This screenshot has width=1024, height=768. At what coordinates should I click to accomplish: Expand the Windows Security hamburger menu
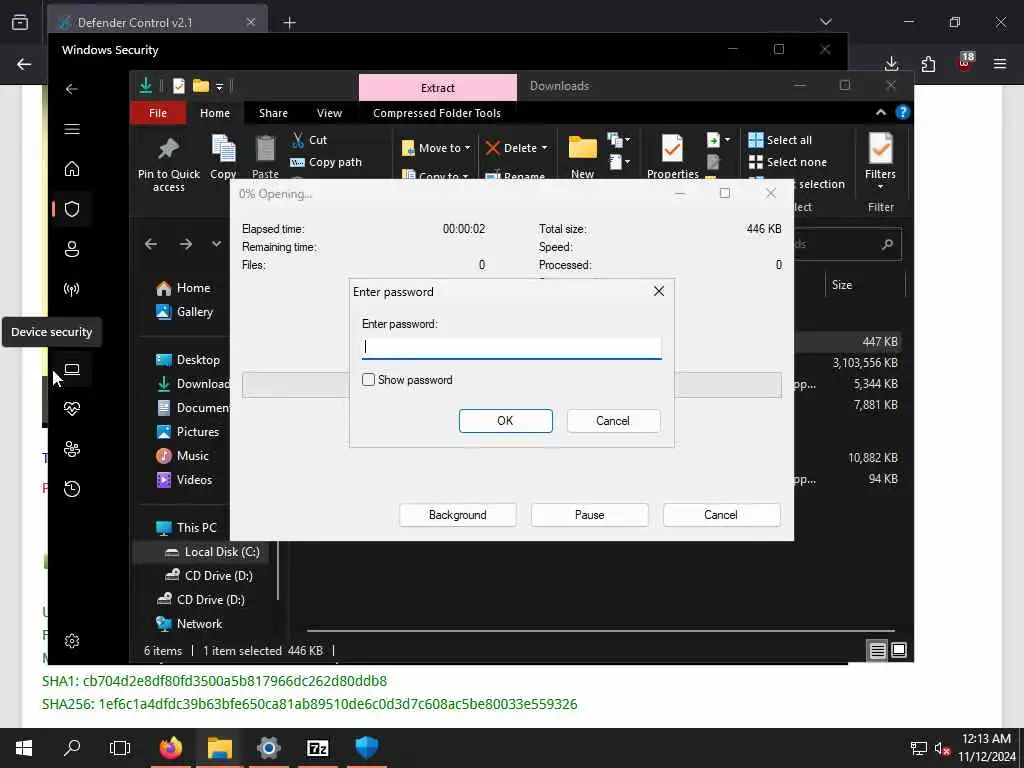pos(72,129)
